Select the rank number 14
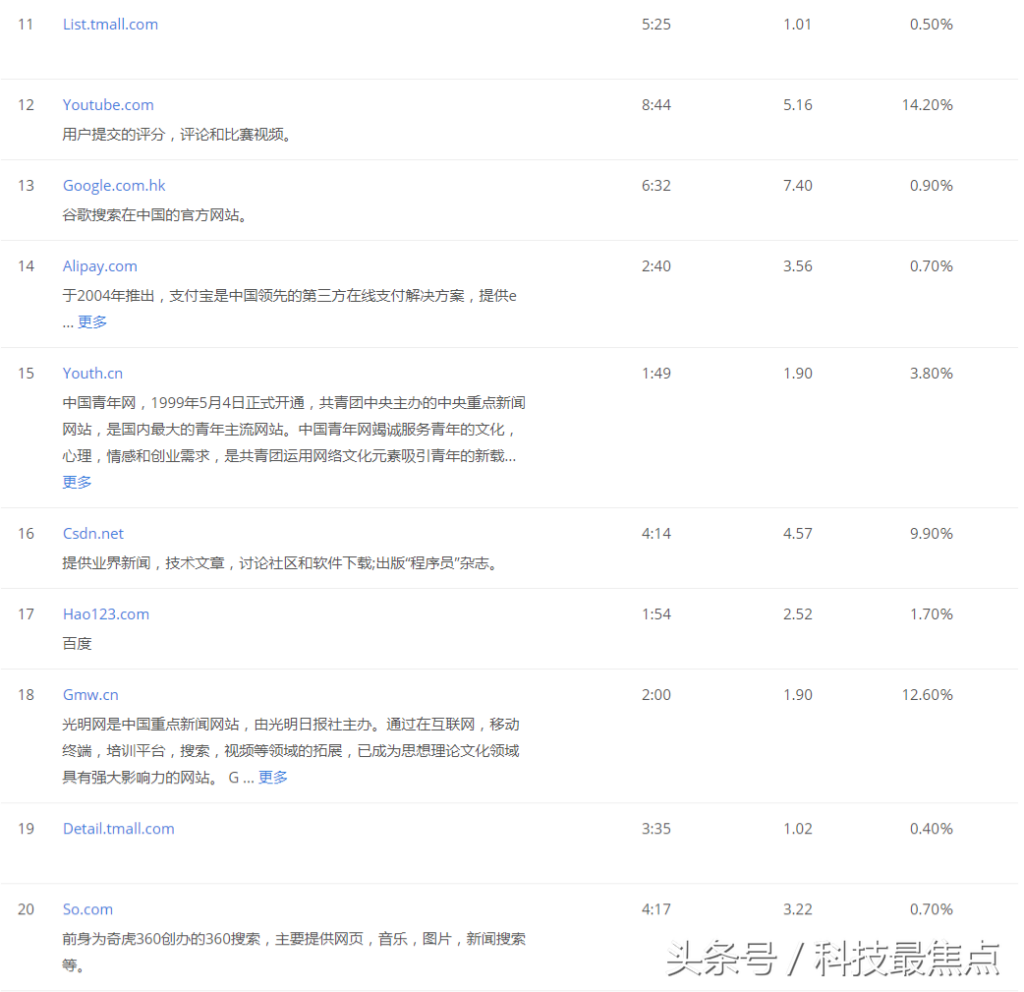The width and height of the screenshot is (1024, 992). pyautogui.click(x=25, y=266)
